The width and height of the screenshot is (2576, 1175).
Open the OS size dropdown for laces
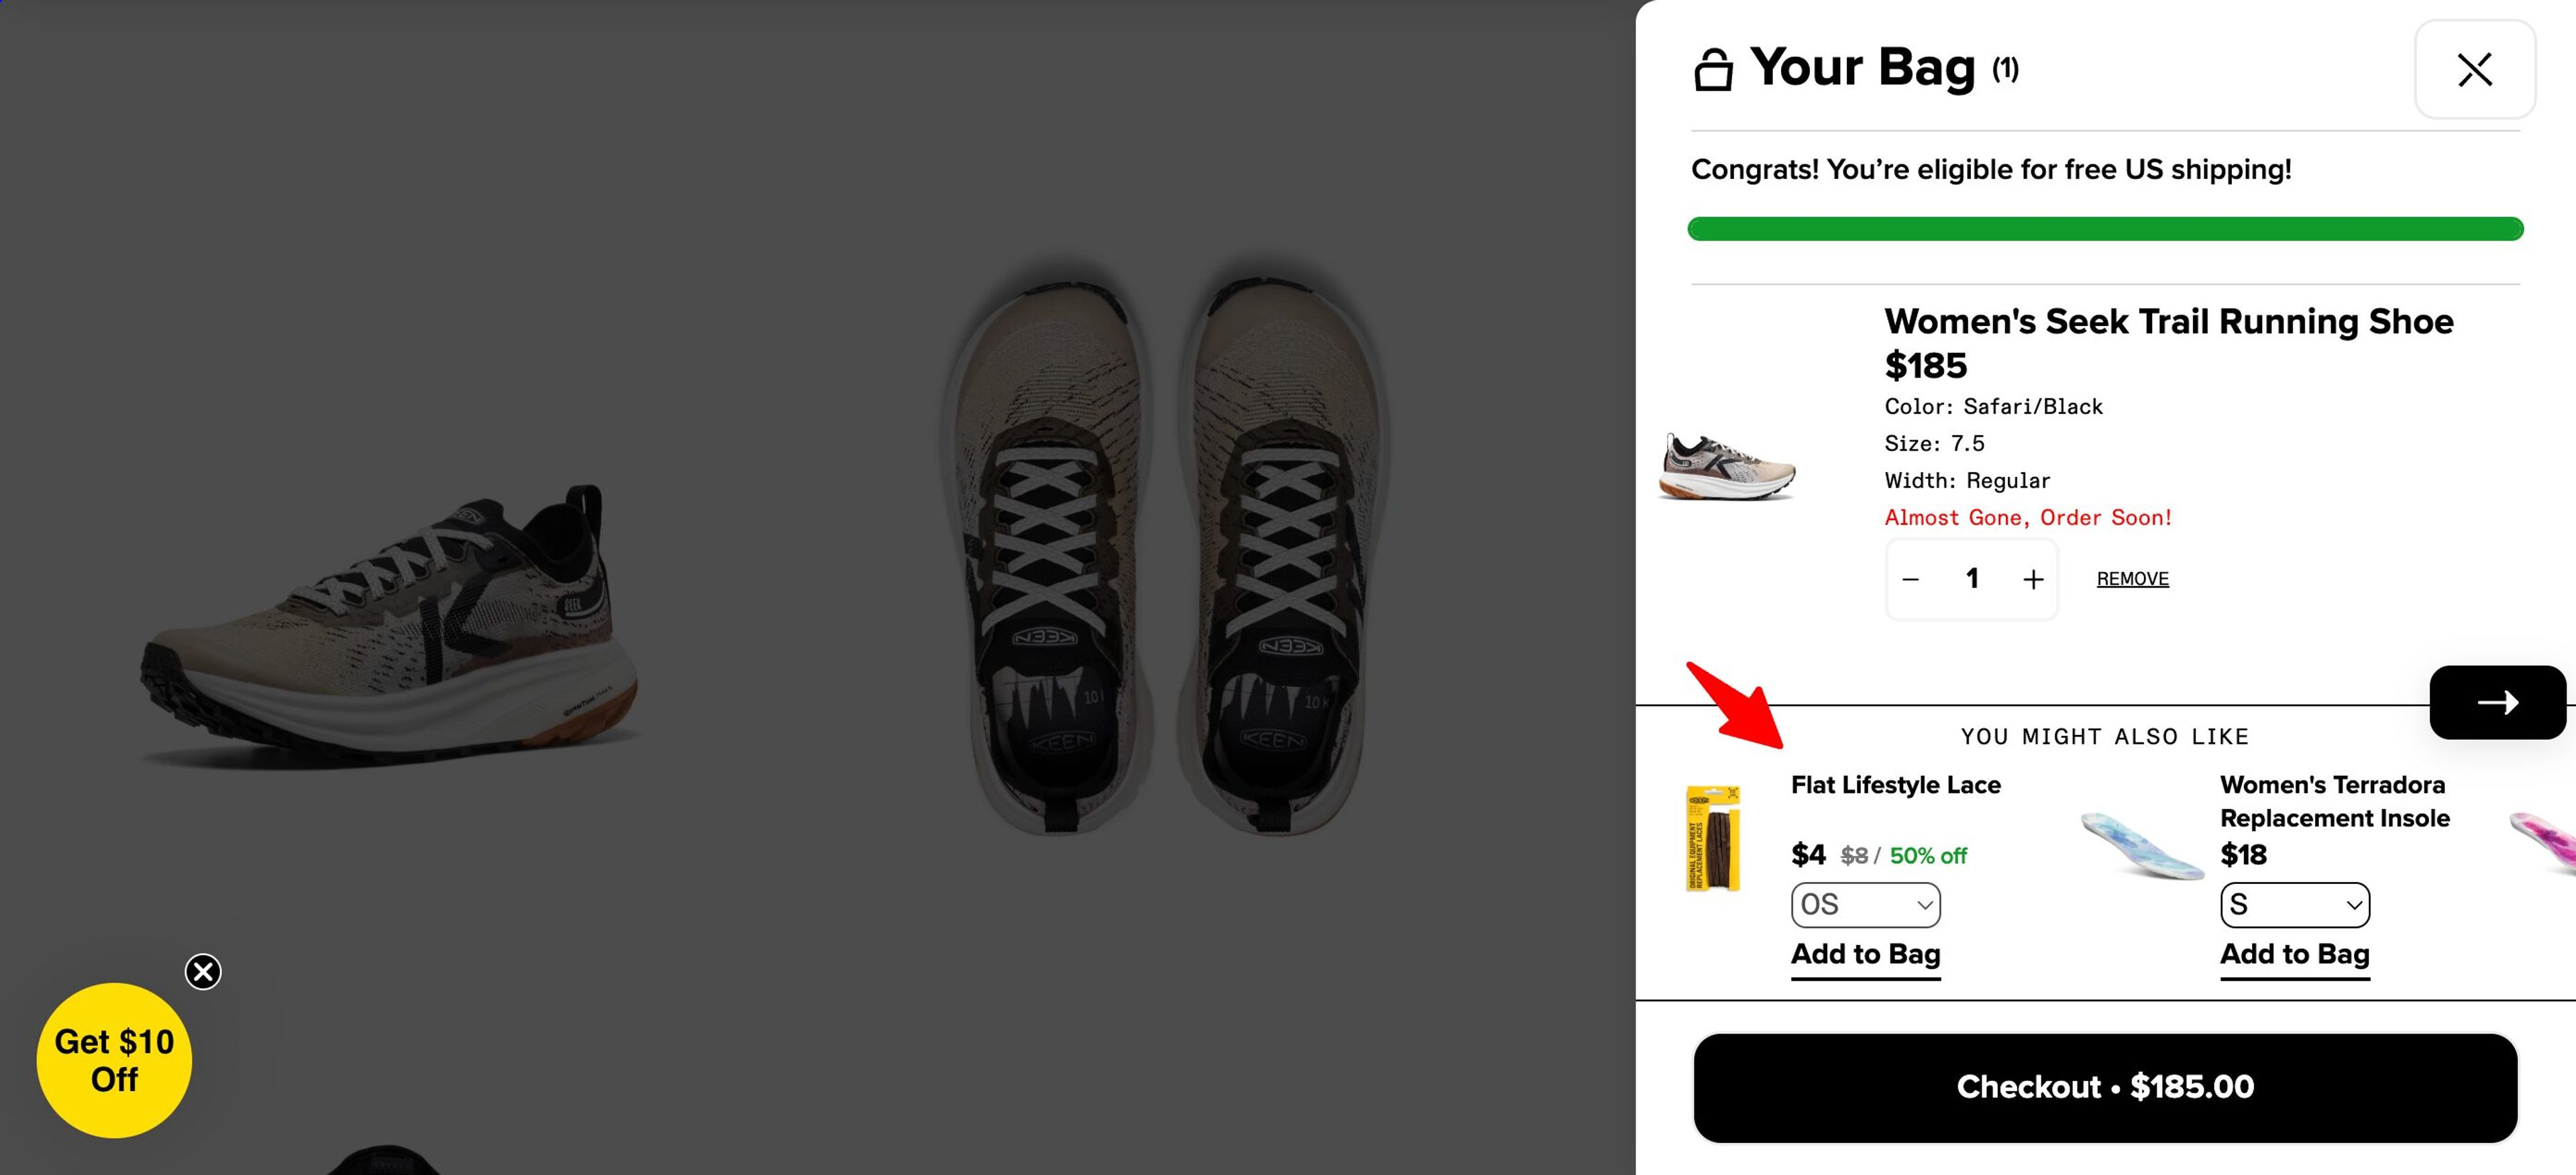click(1864, 904)
